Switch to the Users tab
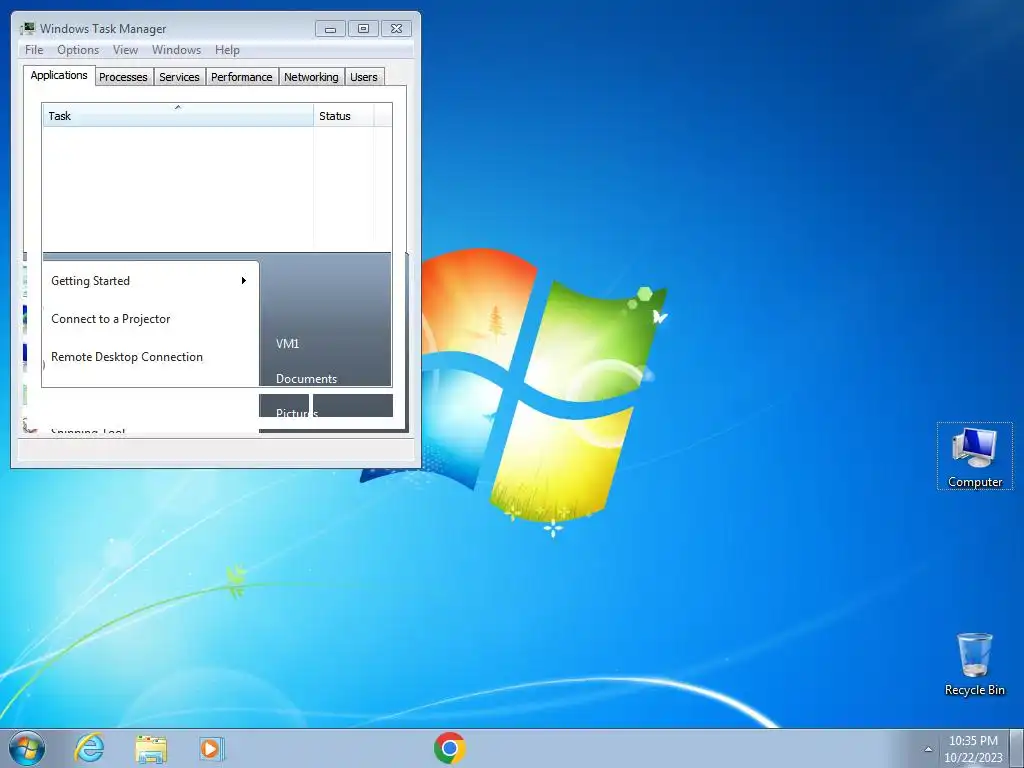The height and width of the screenshot is (768, 1024). (x=364, y=77)
